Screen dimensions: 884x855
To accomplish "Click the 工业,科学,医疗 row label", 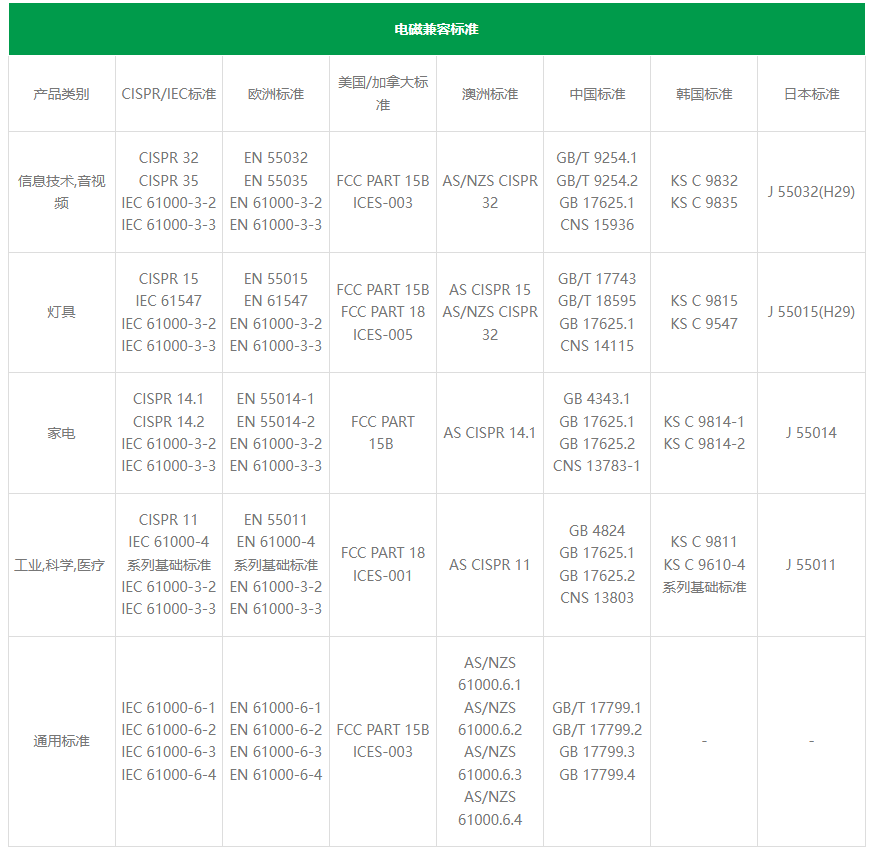I will pyautogui.click(x=61, y=565).
